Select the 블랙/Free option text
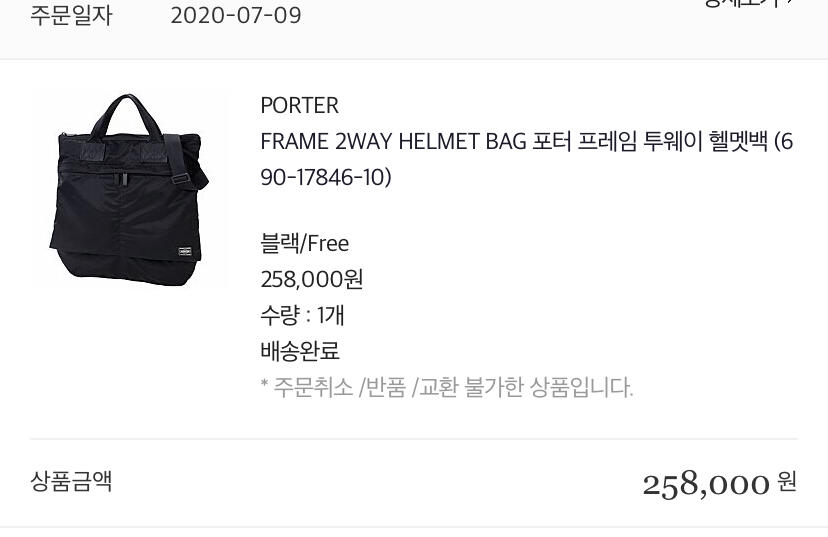Image resolution: width=828 pixels, height=537 pixels. click(x=305, y=244)
